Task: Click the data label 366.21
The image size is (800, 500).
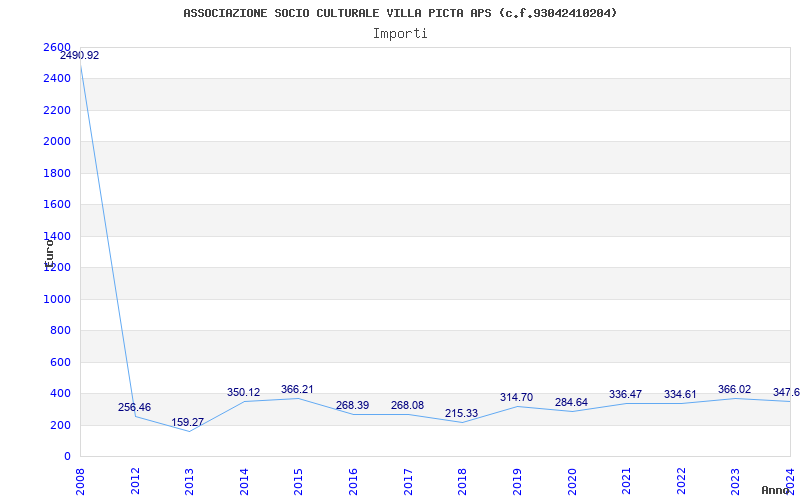Action: 297,390
